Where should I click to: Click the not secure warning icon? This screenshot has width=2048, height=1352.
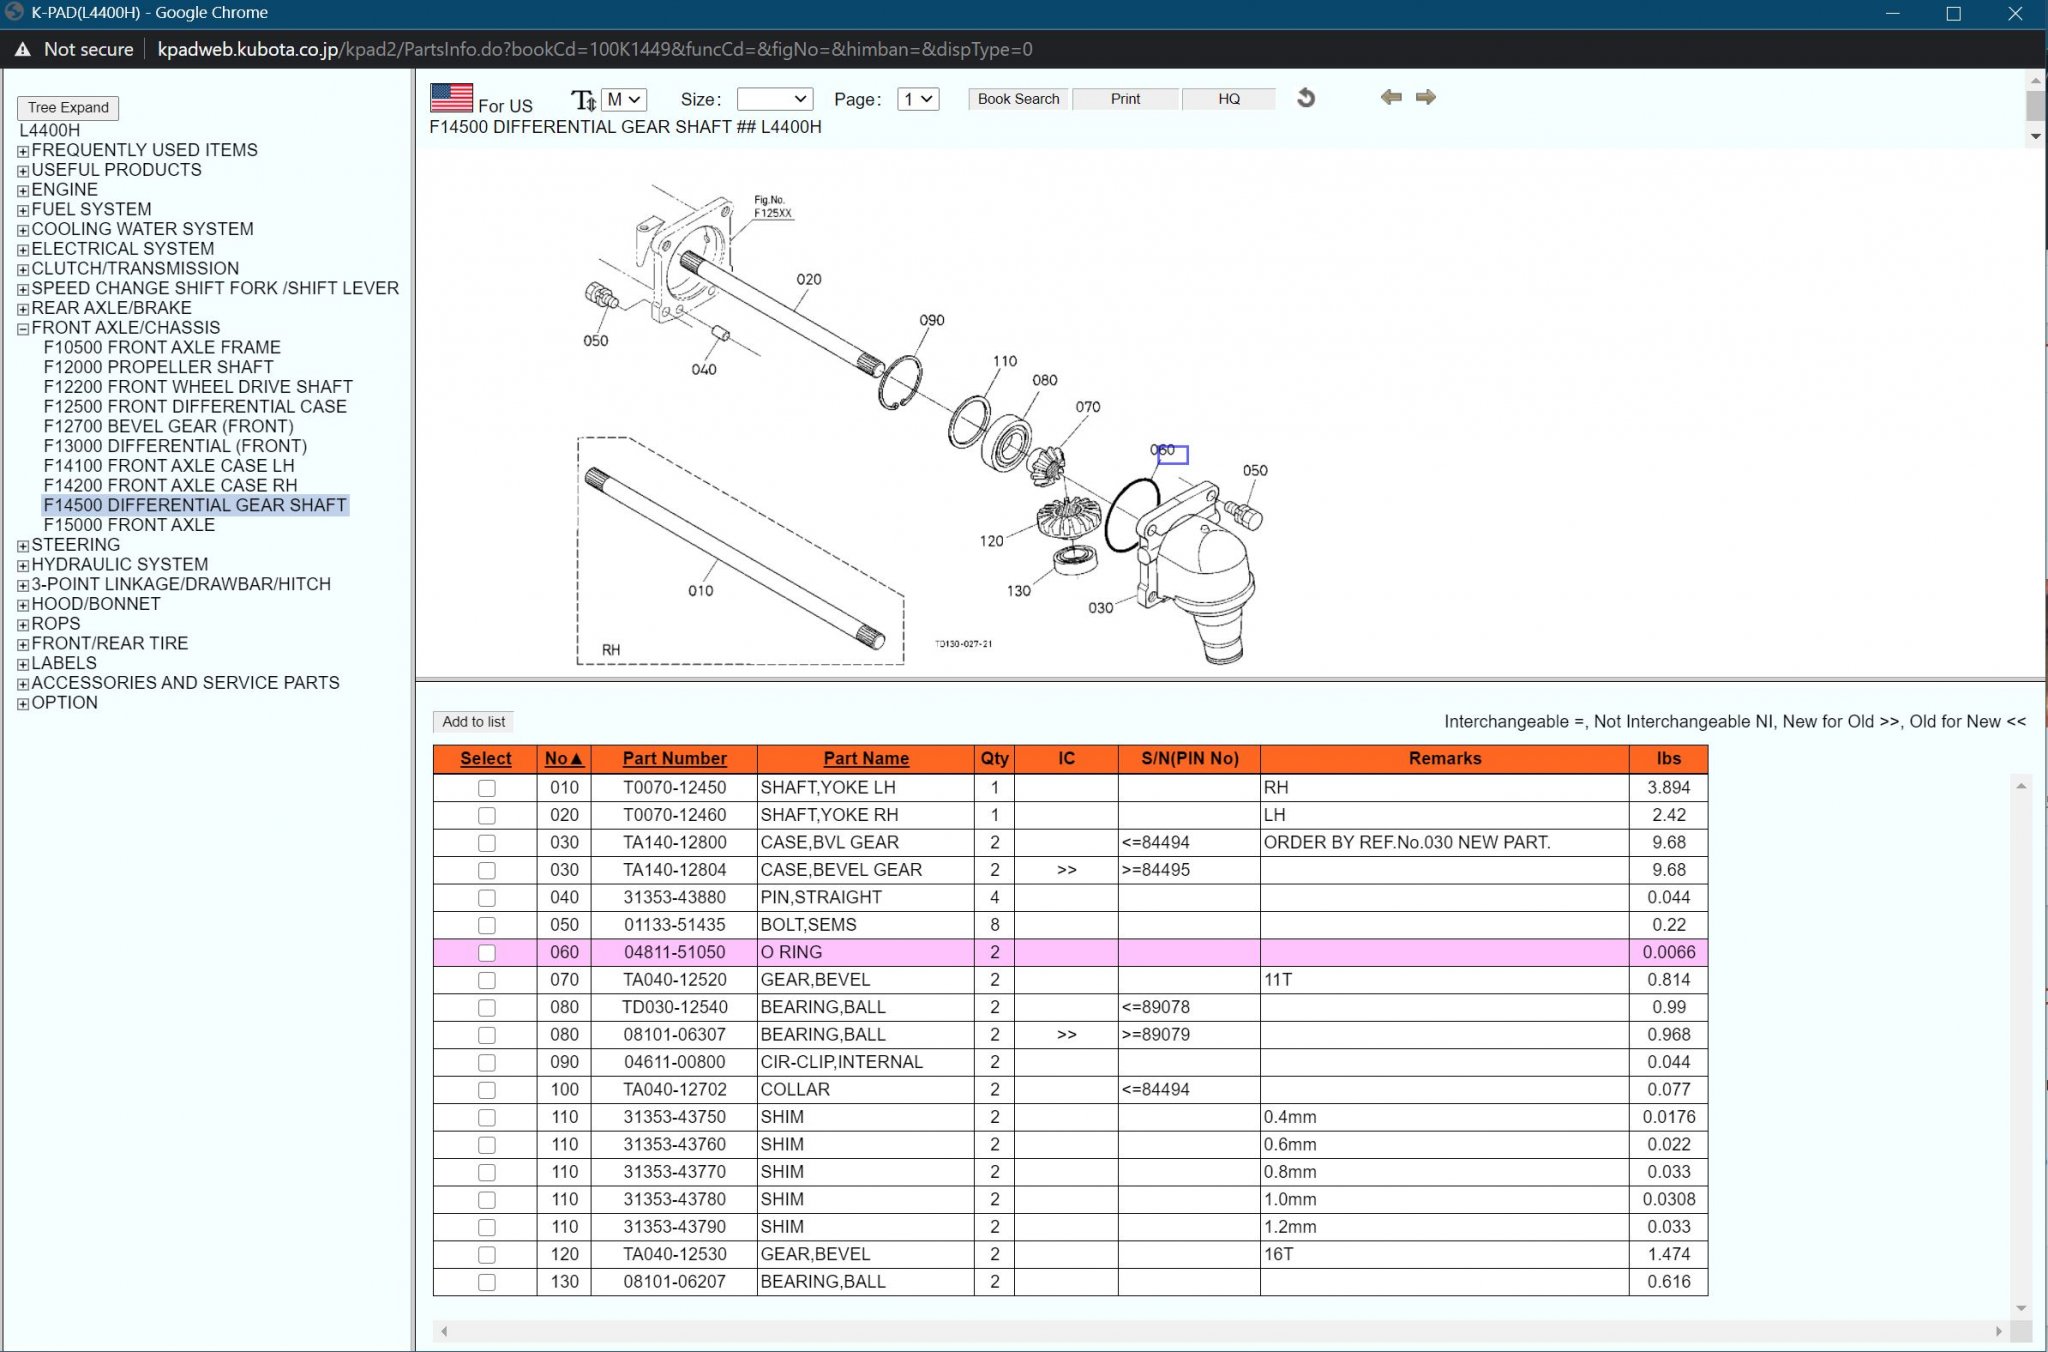[22, 49]
